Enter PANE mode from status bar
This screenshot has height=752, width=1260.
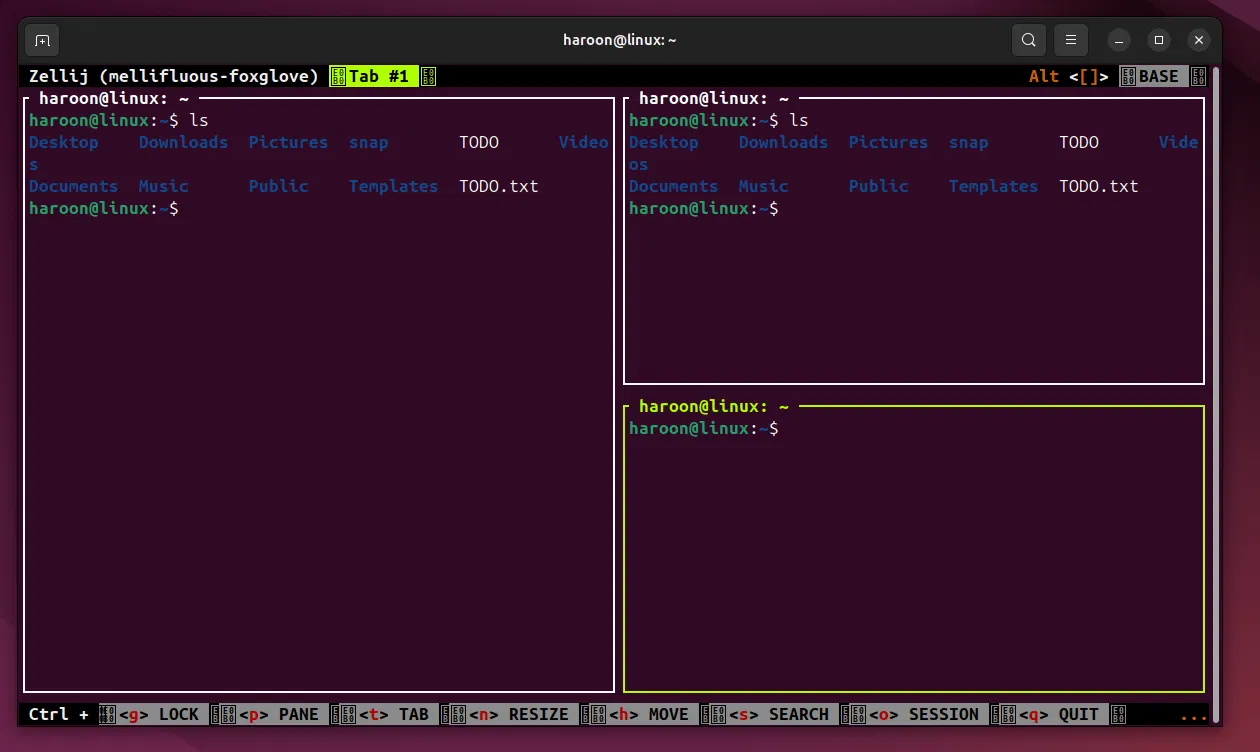point(279,714)
